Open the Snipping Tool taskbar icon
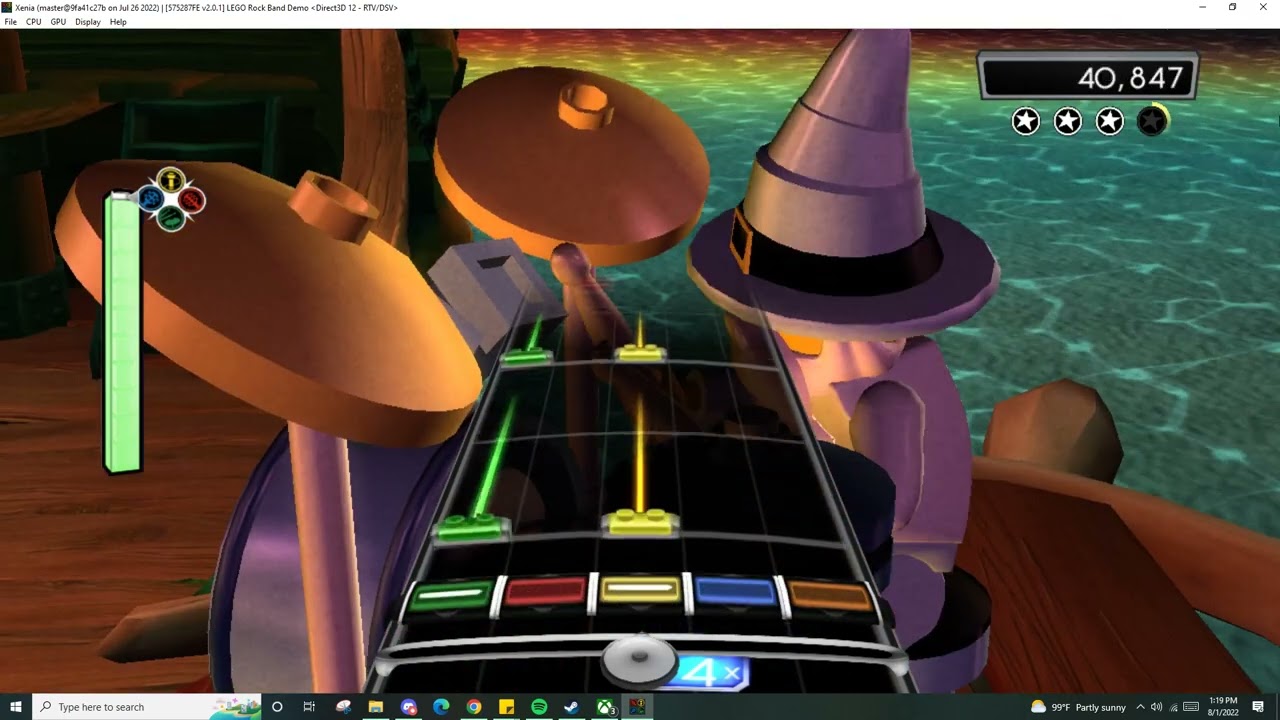This screenshot has height=720, width=1280. coord(343,707)
